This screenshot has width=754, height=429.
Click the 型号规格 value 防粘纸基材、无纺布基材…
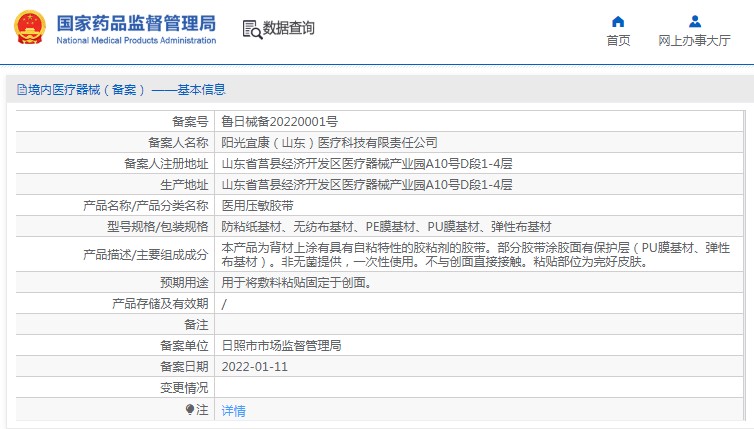(386, 227)
